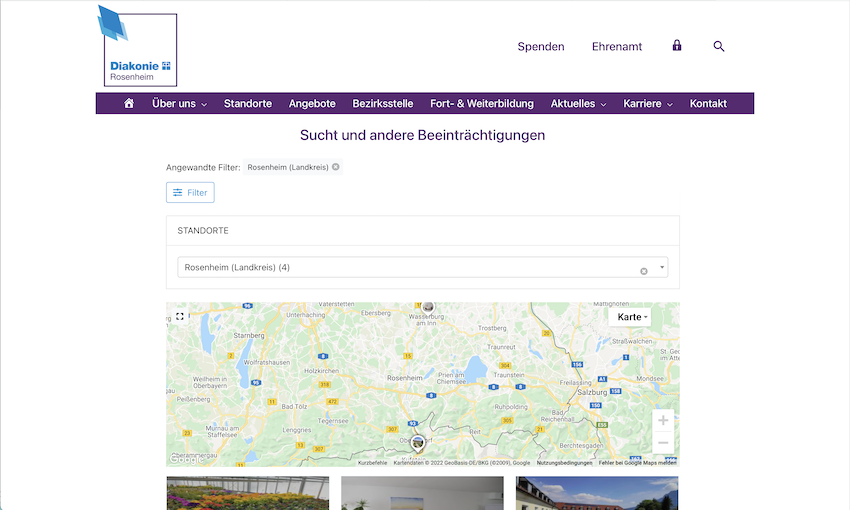Click the Diakonie Rosenheim logo

tap(139, 48)
